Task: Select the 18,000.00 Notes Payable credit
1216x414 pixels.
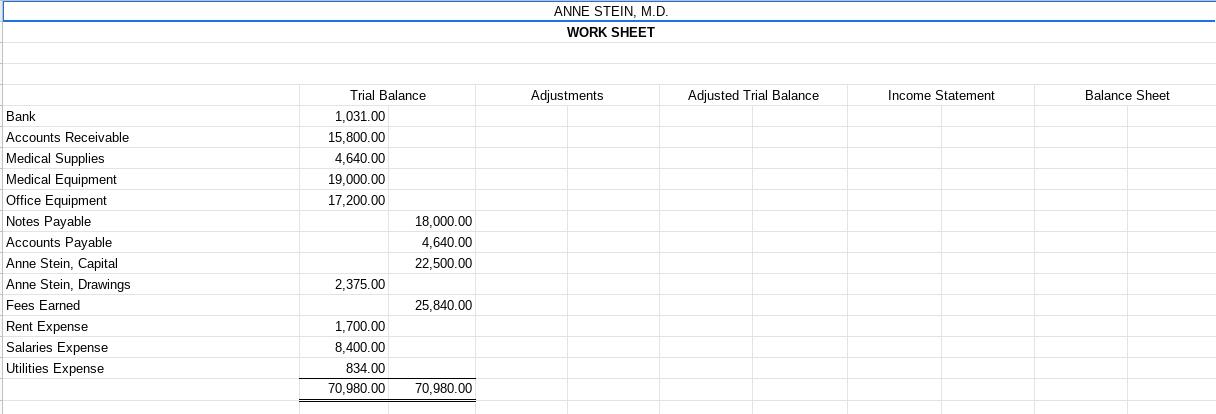Action: [x=432, y=221]
